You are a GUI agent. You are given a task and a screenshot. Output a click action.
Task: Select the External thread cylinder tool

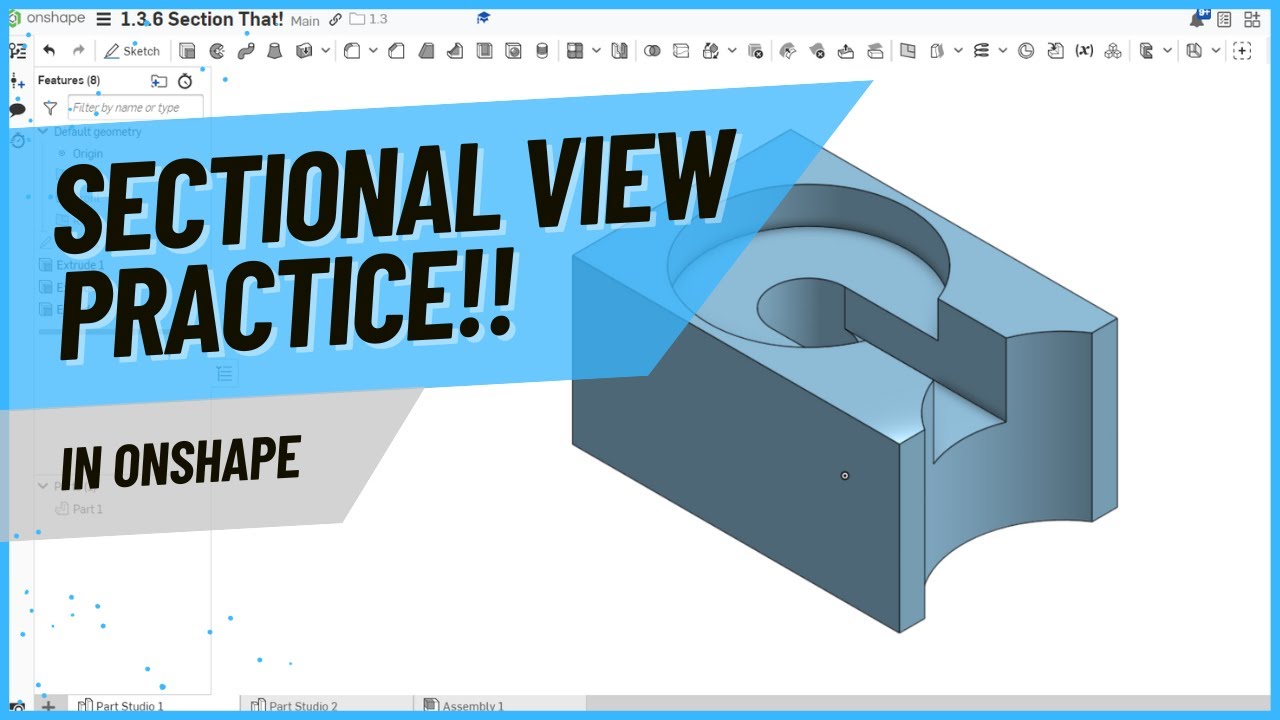[542, 51]
